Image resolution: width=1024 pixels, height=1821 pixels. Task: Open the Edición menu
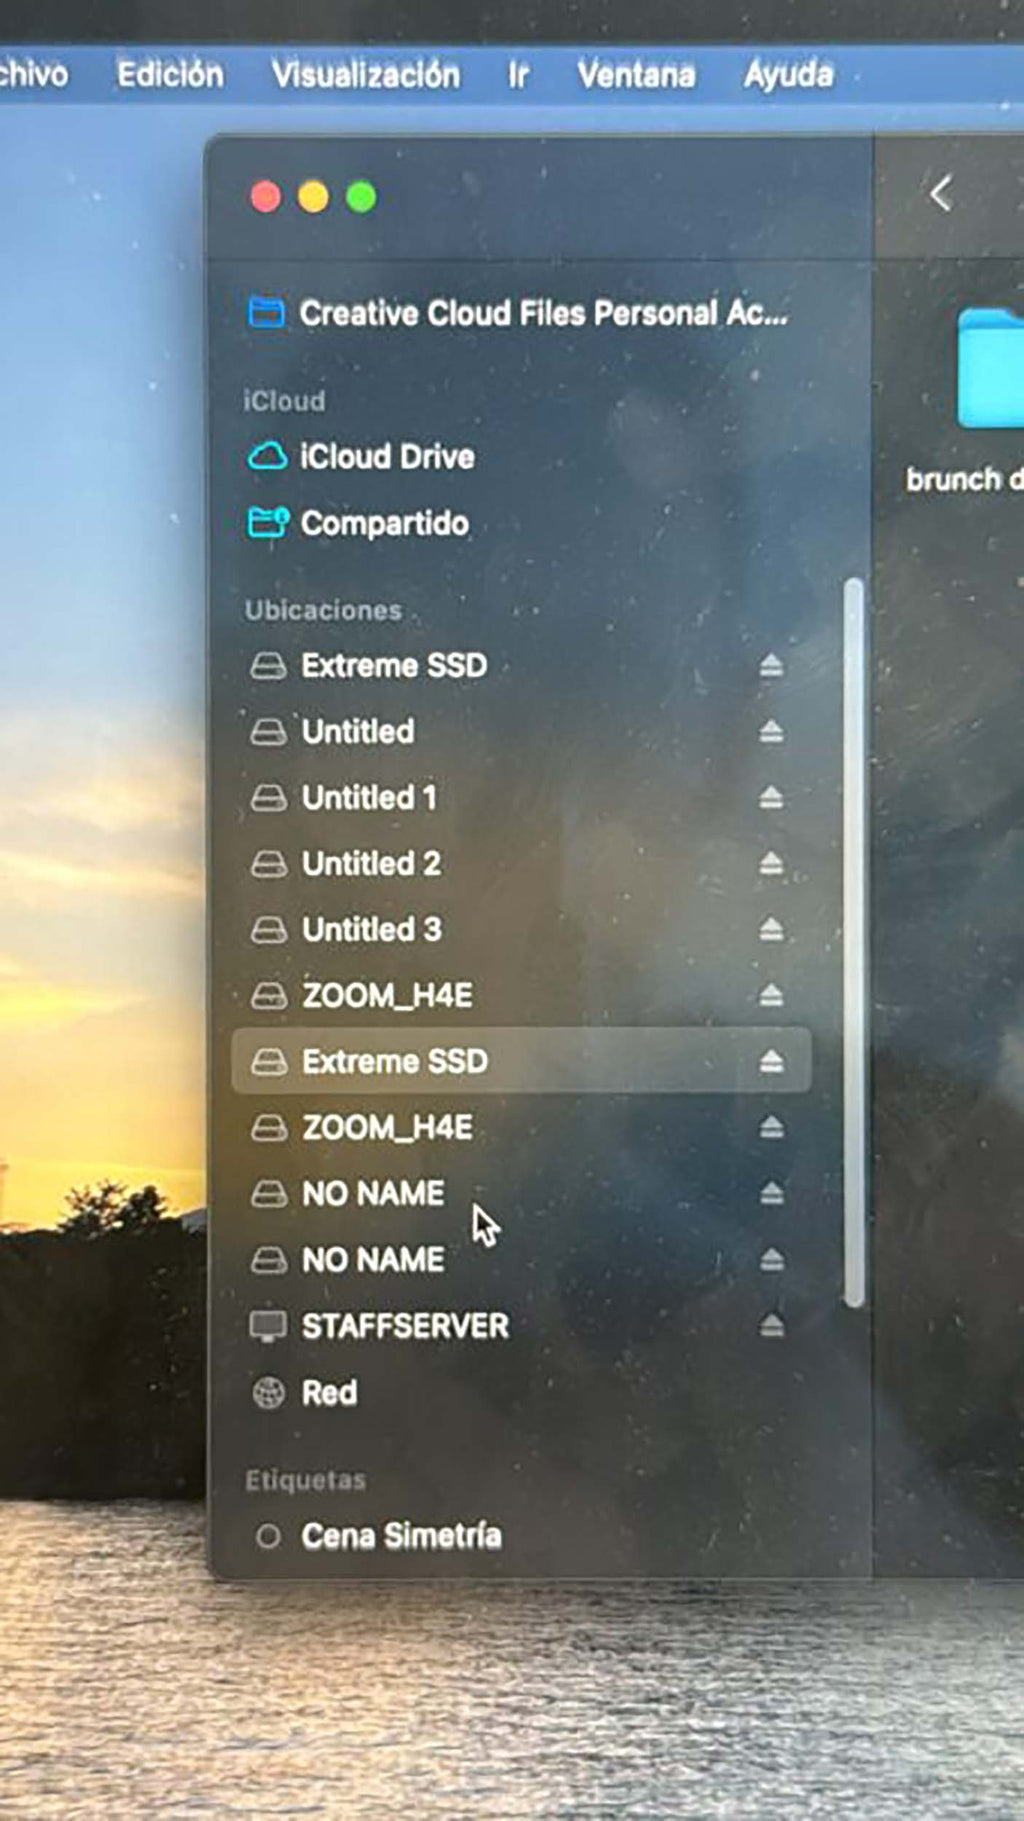click(170, 74)
